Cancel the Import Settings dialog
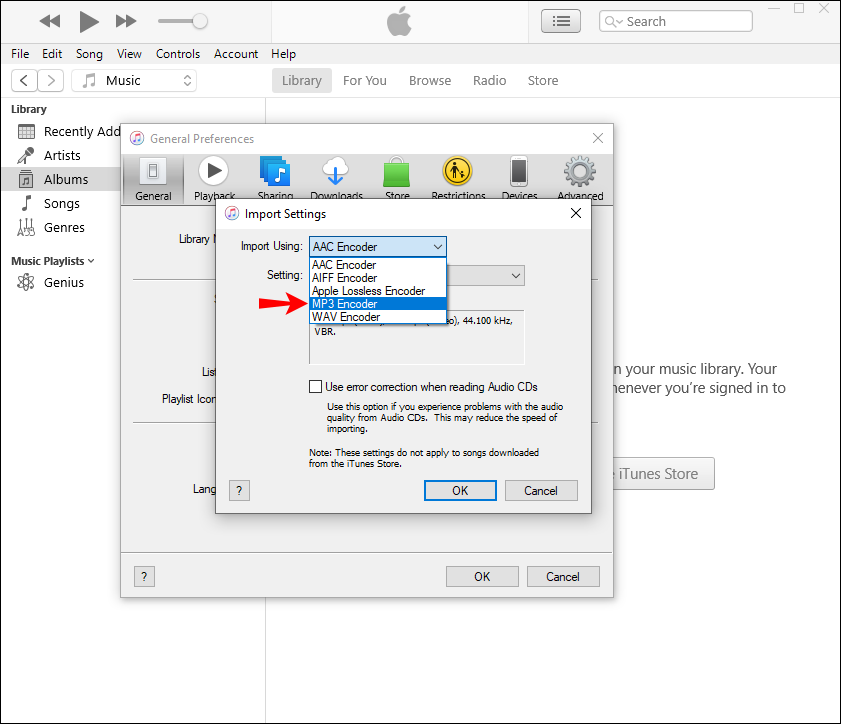Image resolution: width=841 pixels, height=724 pixels. (541, 491)
